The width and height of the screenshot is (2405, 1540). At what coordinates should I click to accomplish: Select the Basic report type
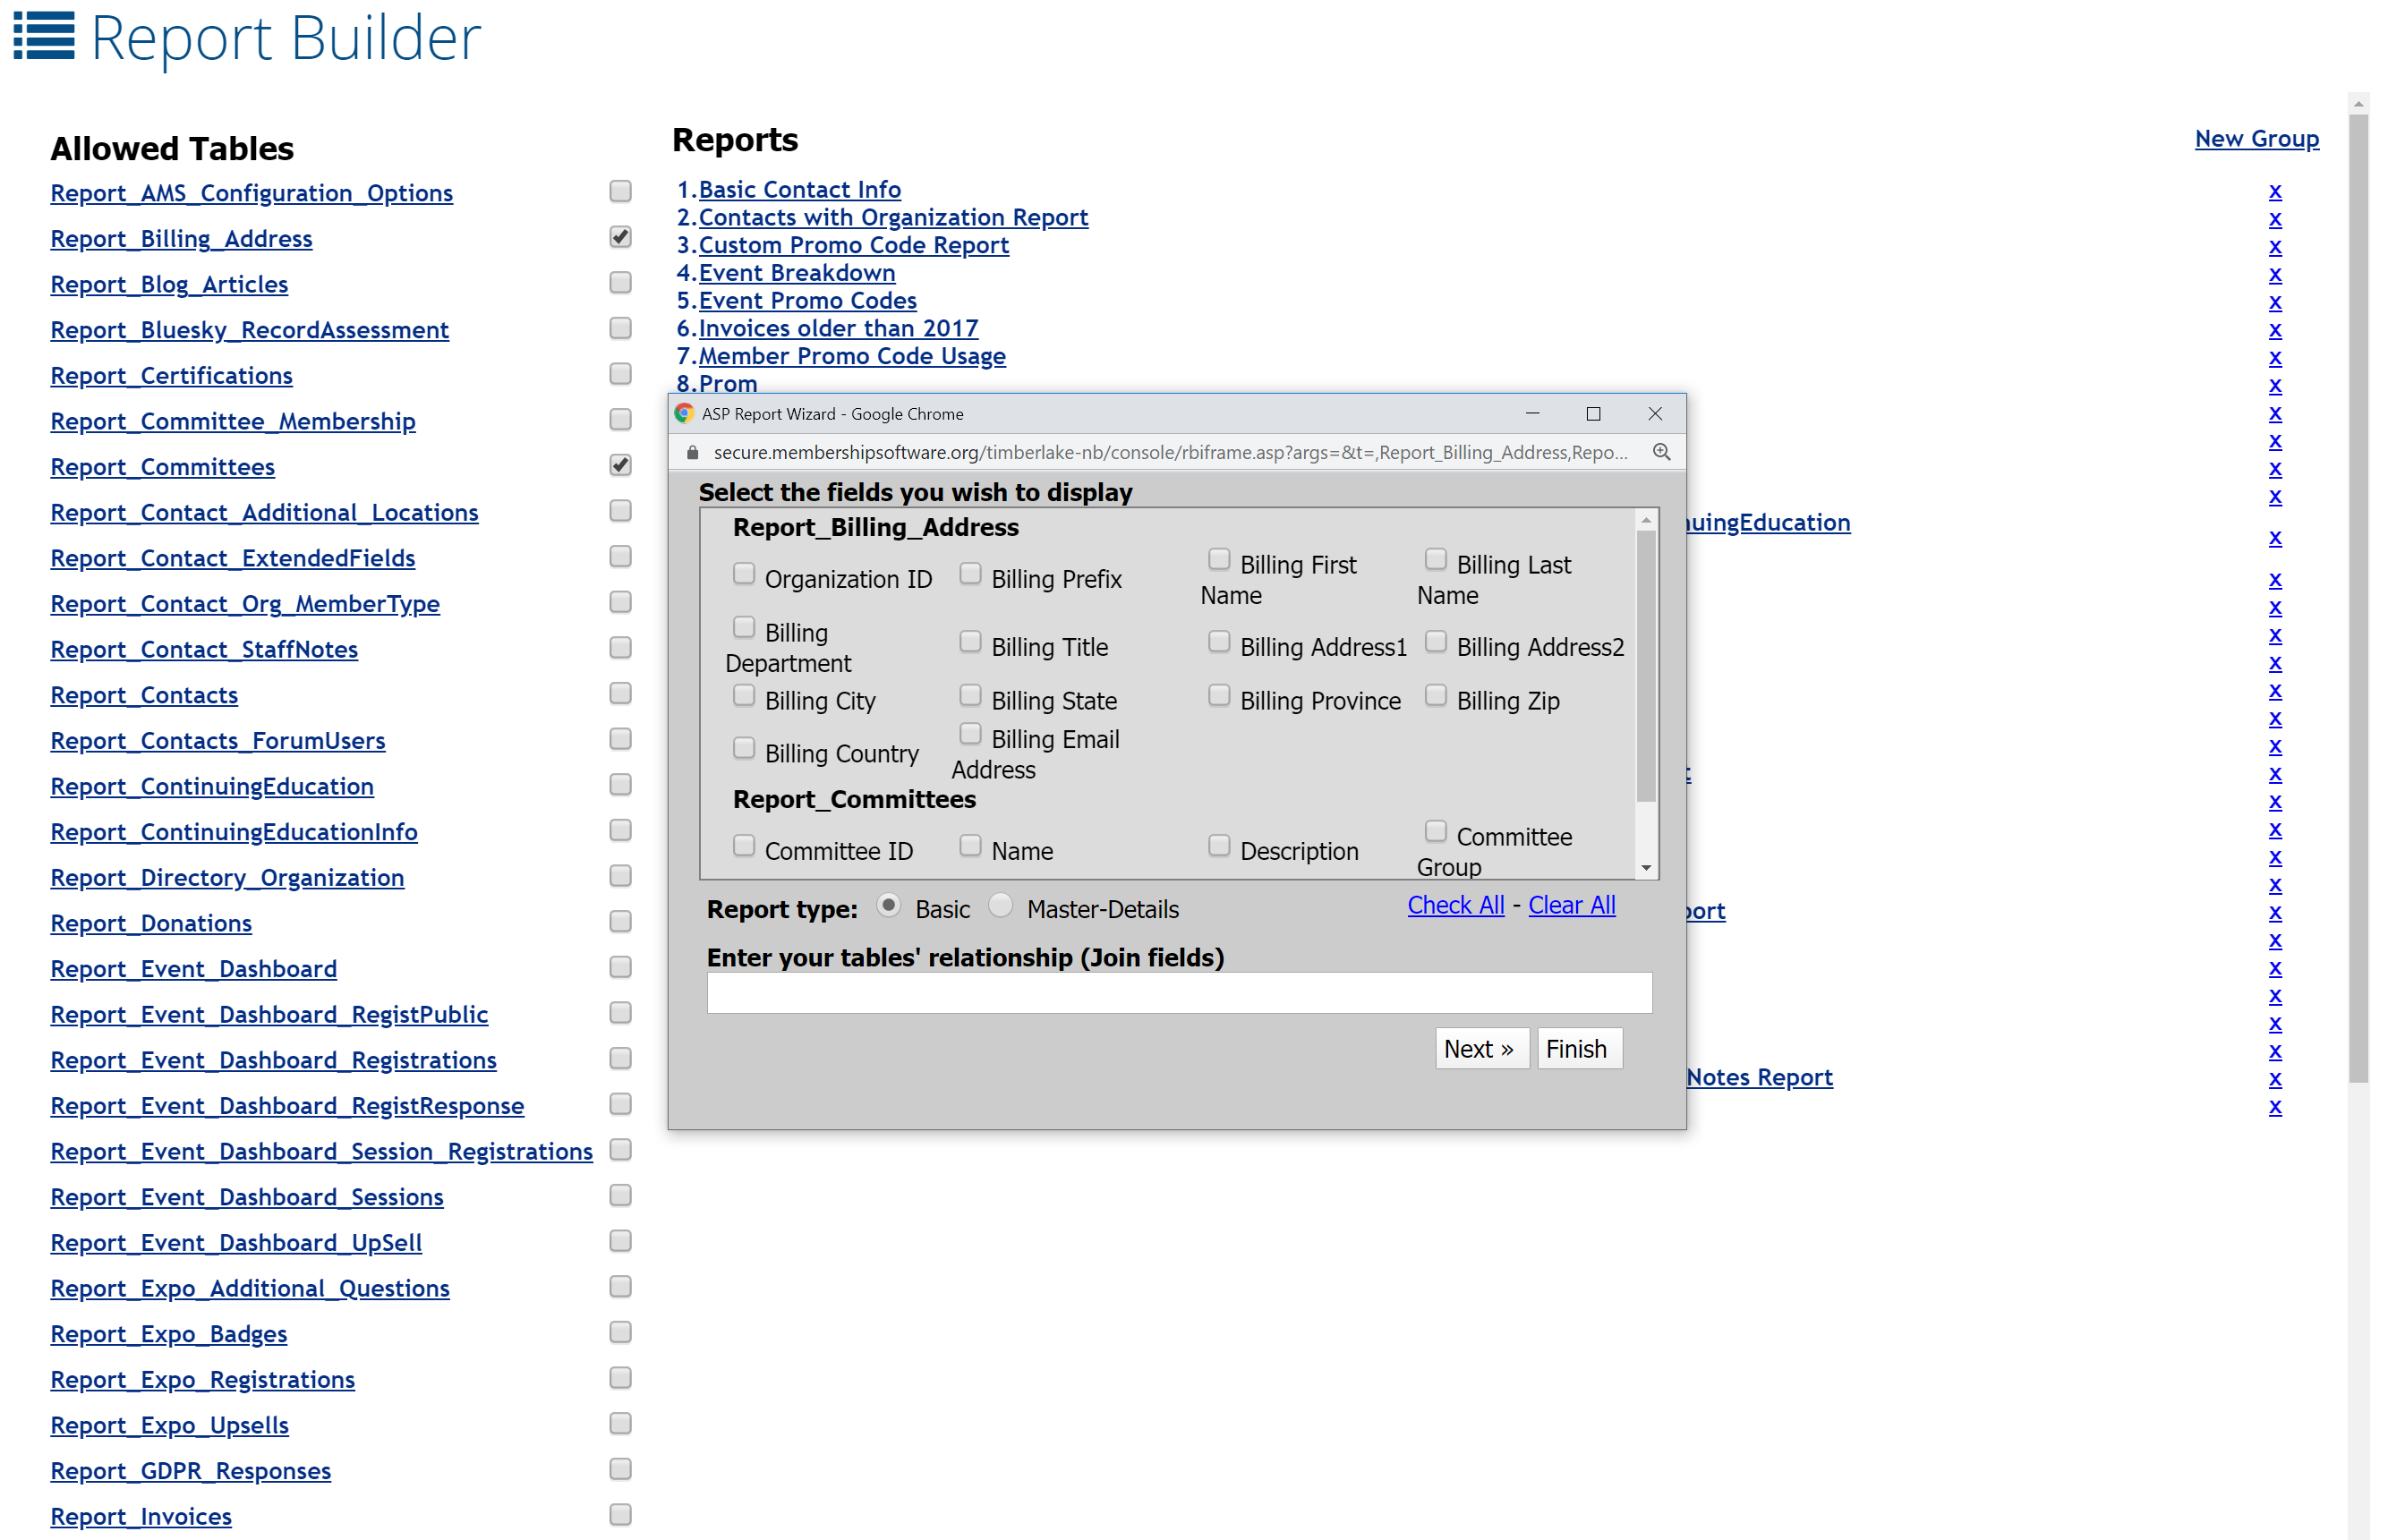[x=889, y=906]
